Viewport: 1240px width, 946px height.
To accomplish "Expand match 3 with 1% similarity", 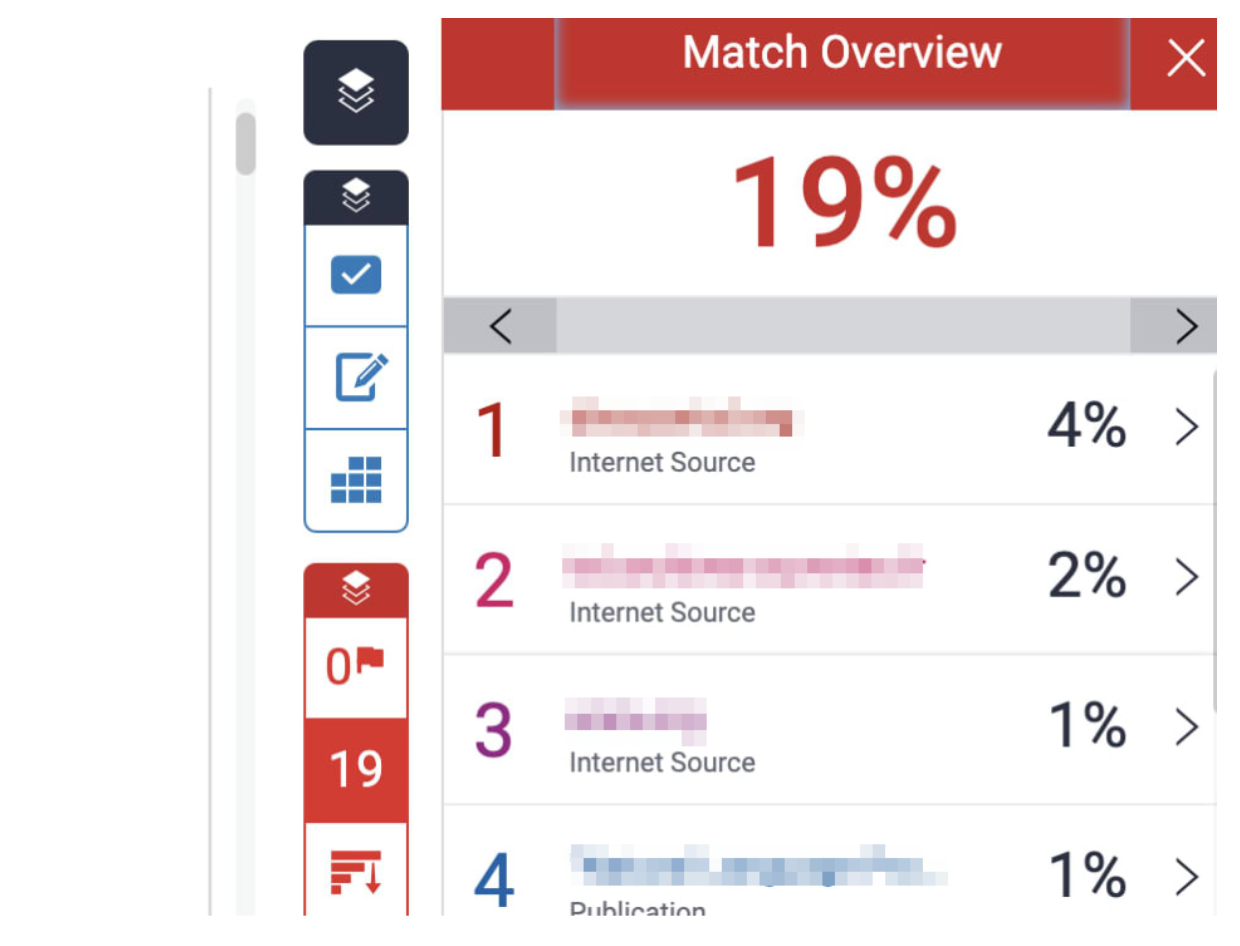I will point(1186,727).
